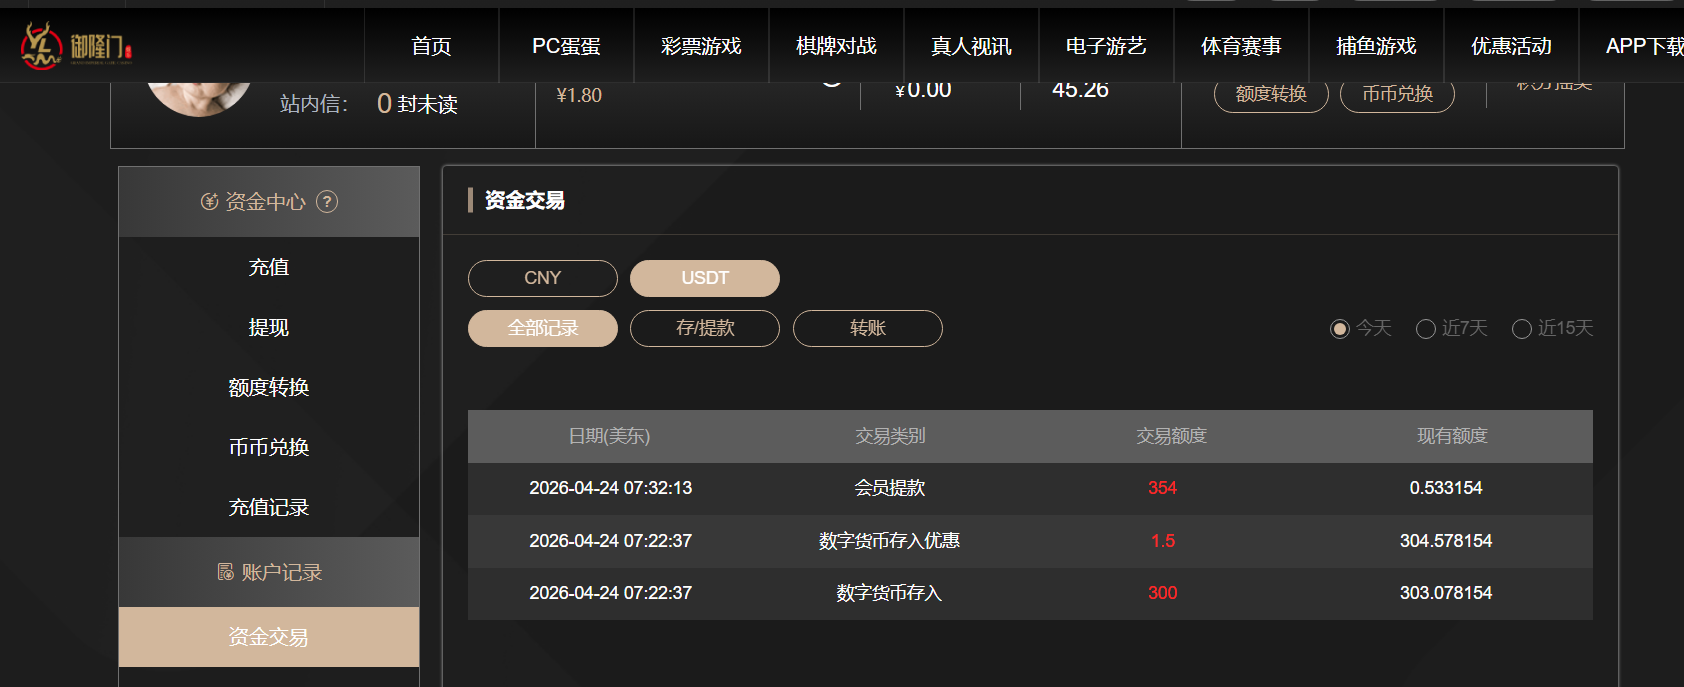
Task: Click the 账户记录 sidebar header
Action: pyautogui.click(x=269, y=572)
